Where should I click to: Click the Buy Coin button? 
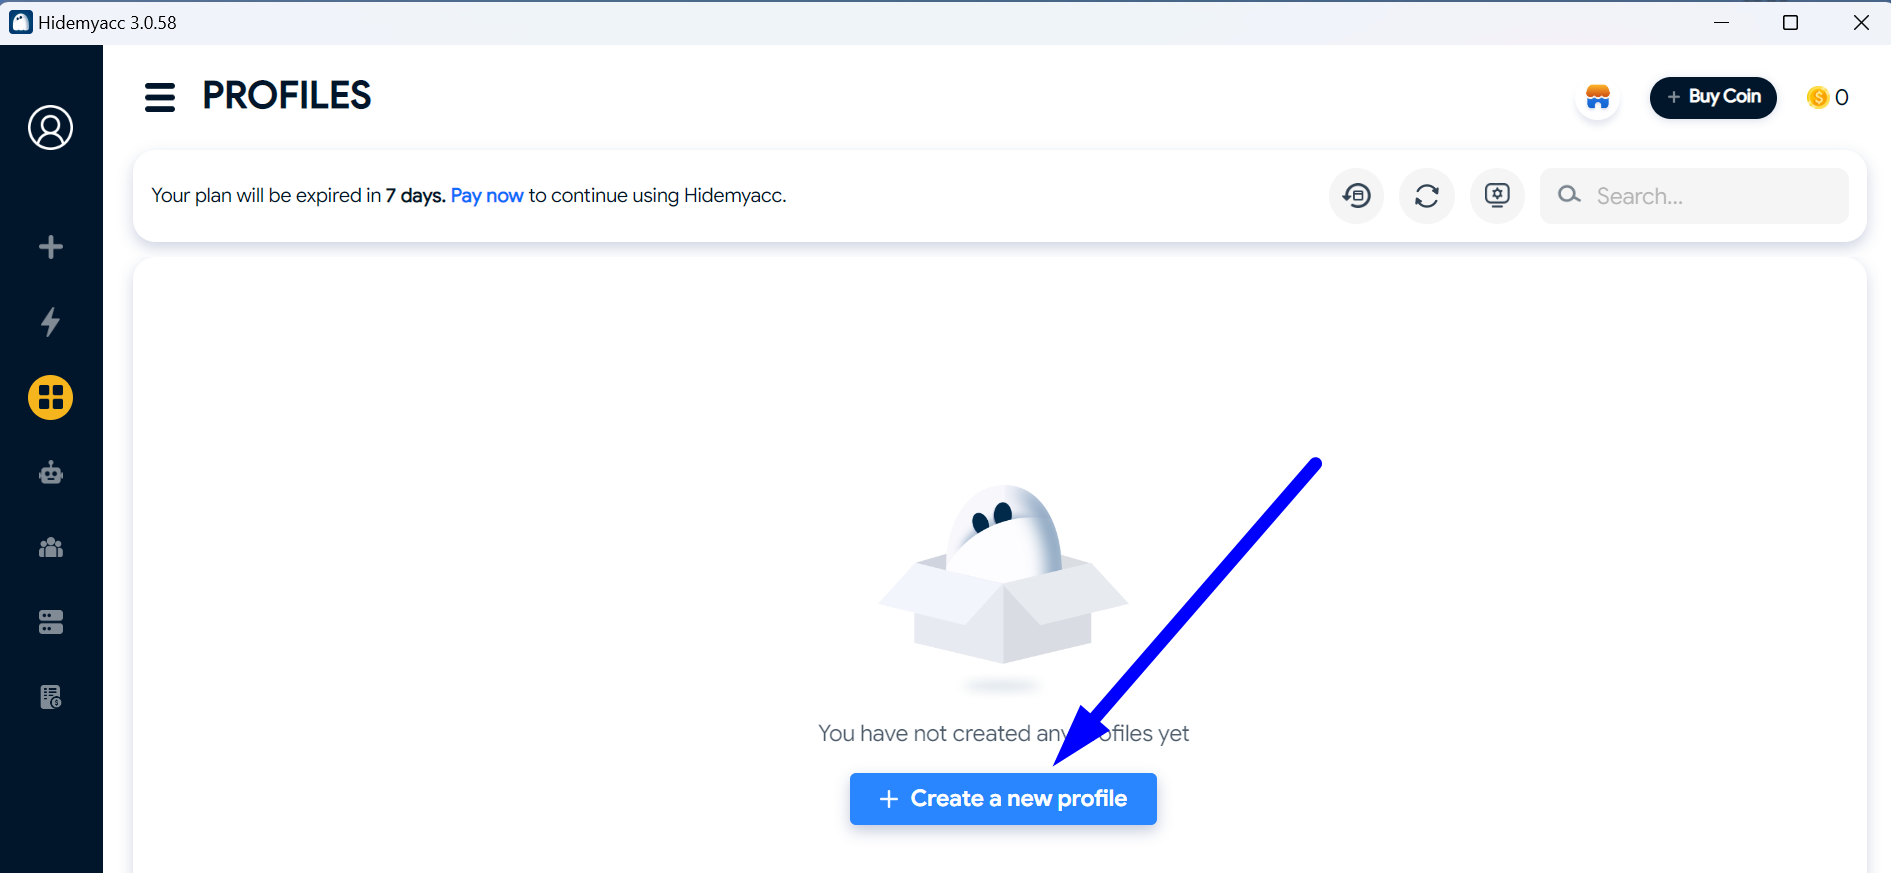click(1713, 97)
